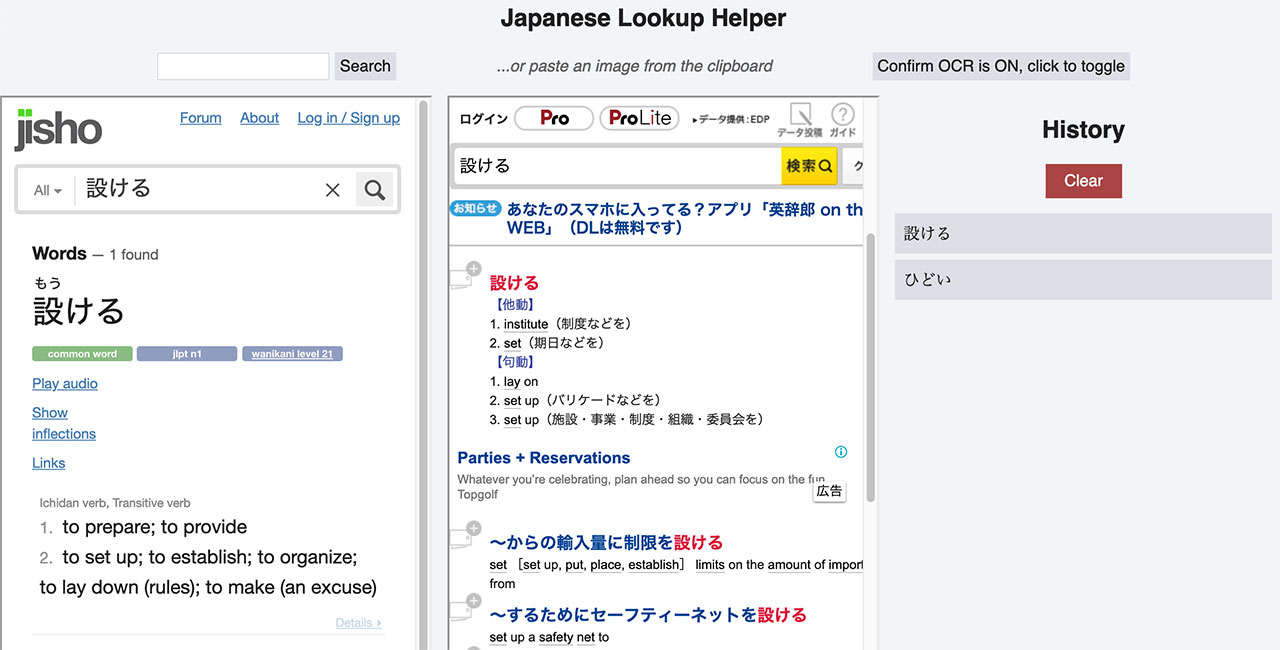Click the Jisho pane vertical scrollbar
Viewport: 1280px width, 650px height.
(x=423, y=373)
